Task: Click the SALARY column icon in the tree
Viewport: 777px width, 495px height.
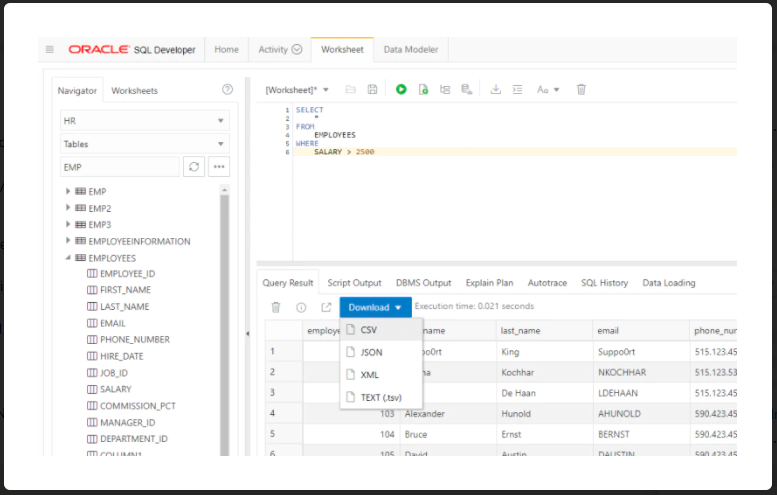Action: (92, 389)
